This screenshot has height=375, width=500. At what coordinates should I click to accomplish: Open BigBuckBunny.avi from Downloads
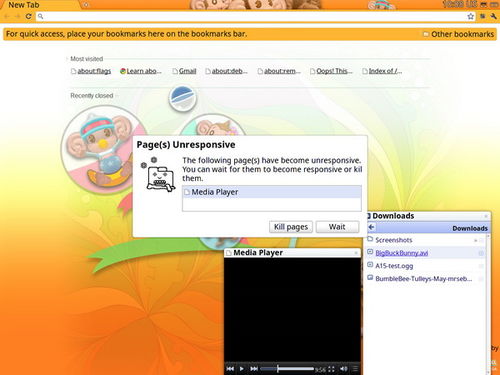pos(402,253)
